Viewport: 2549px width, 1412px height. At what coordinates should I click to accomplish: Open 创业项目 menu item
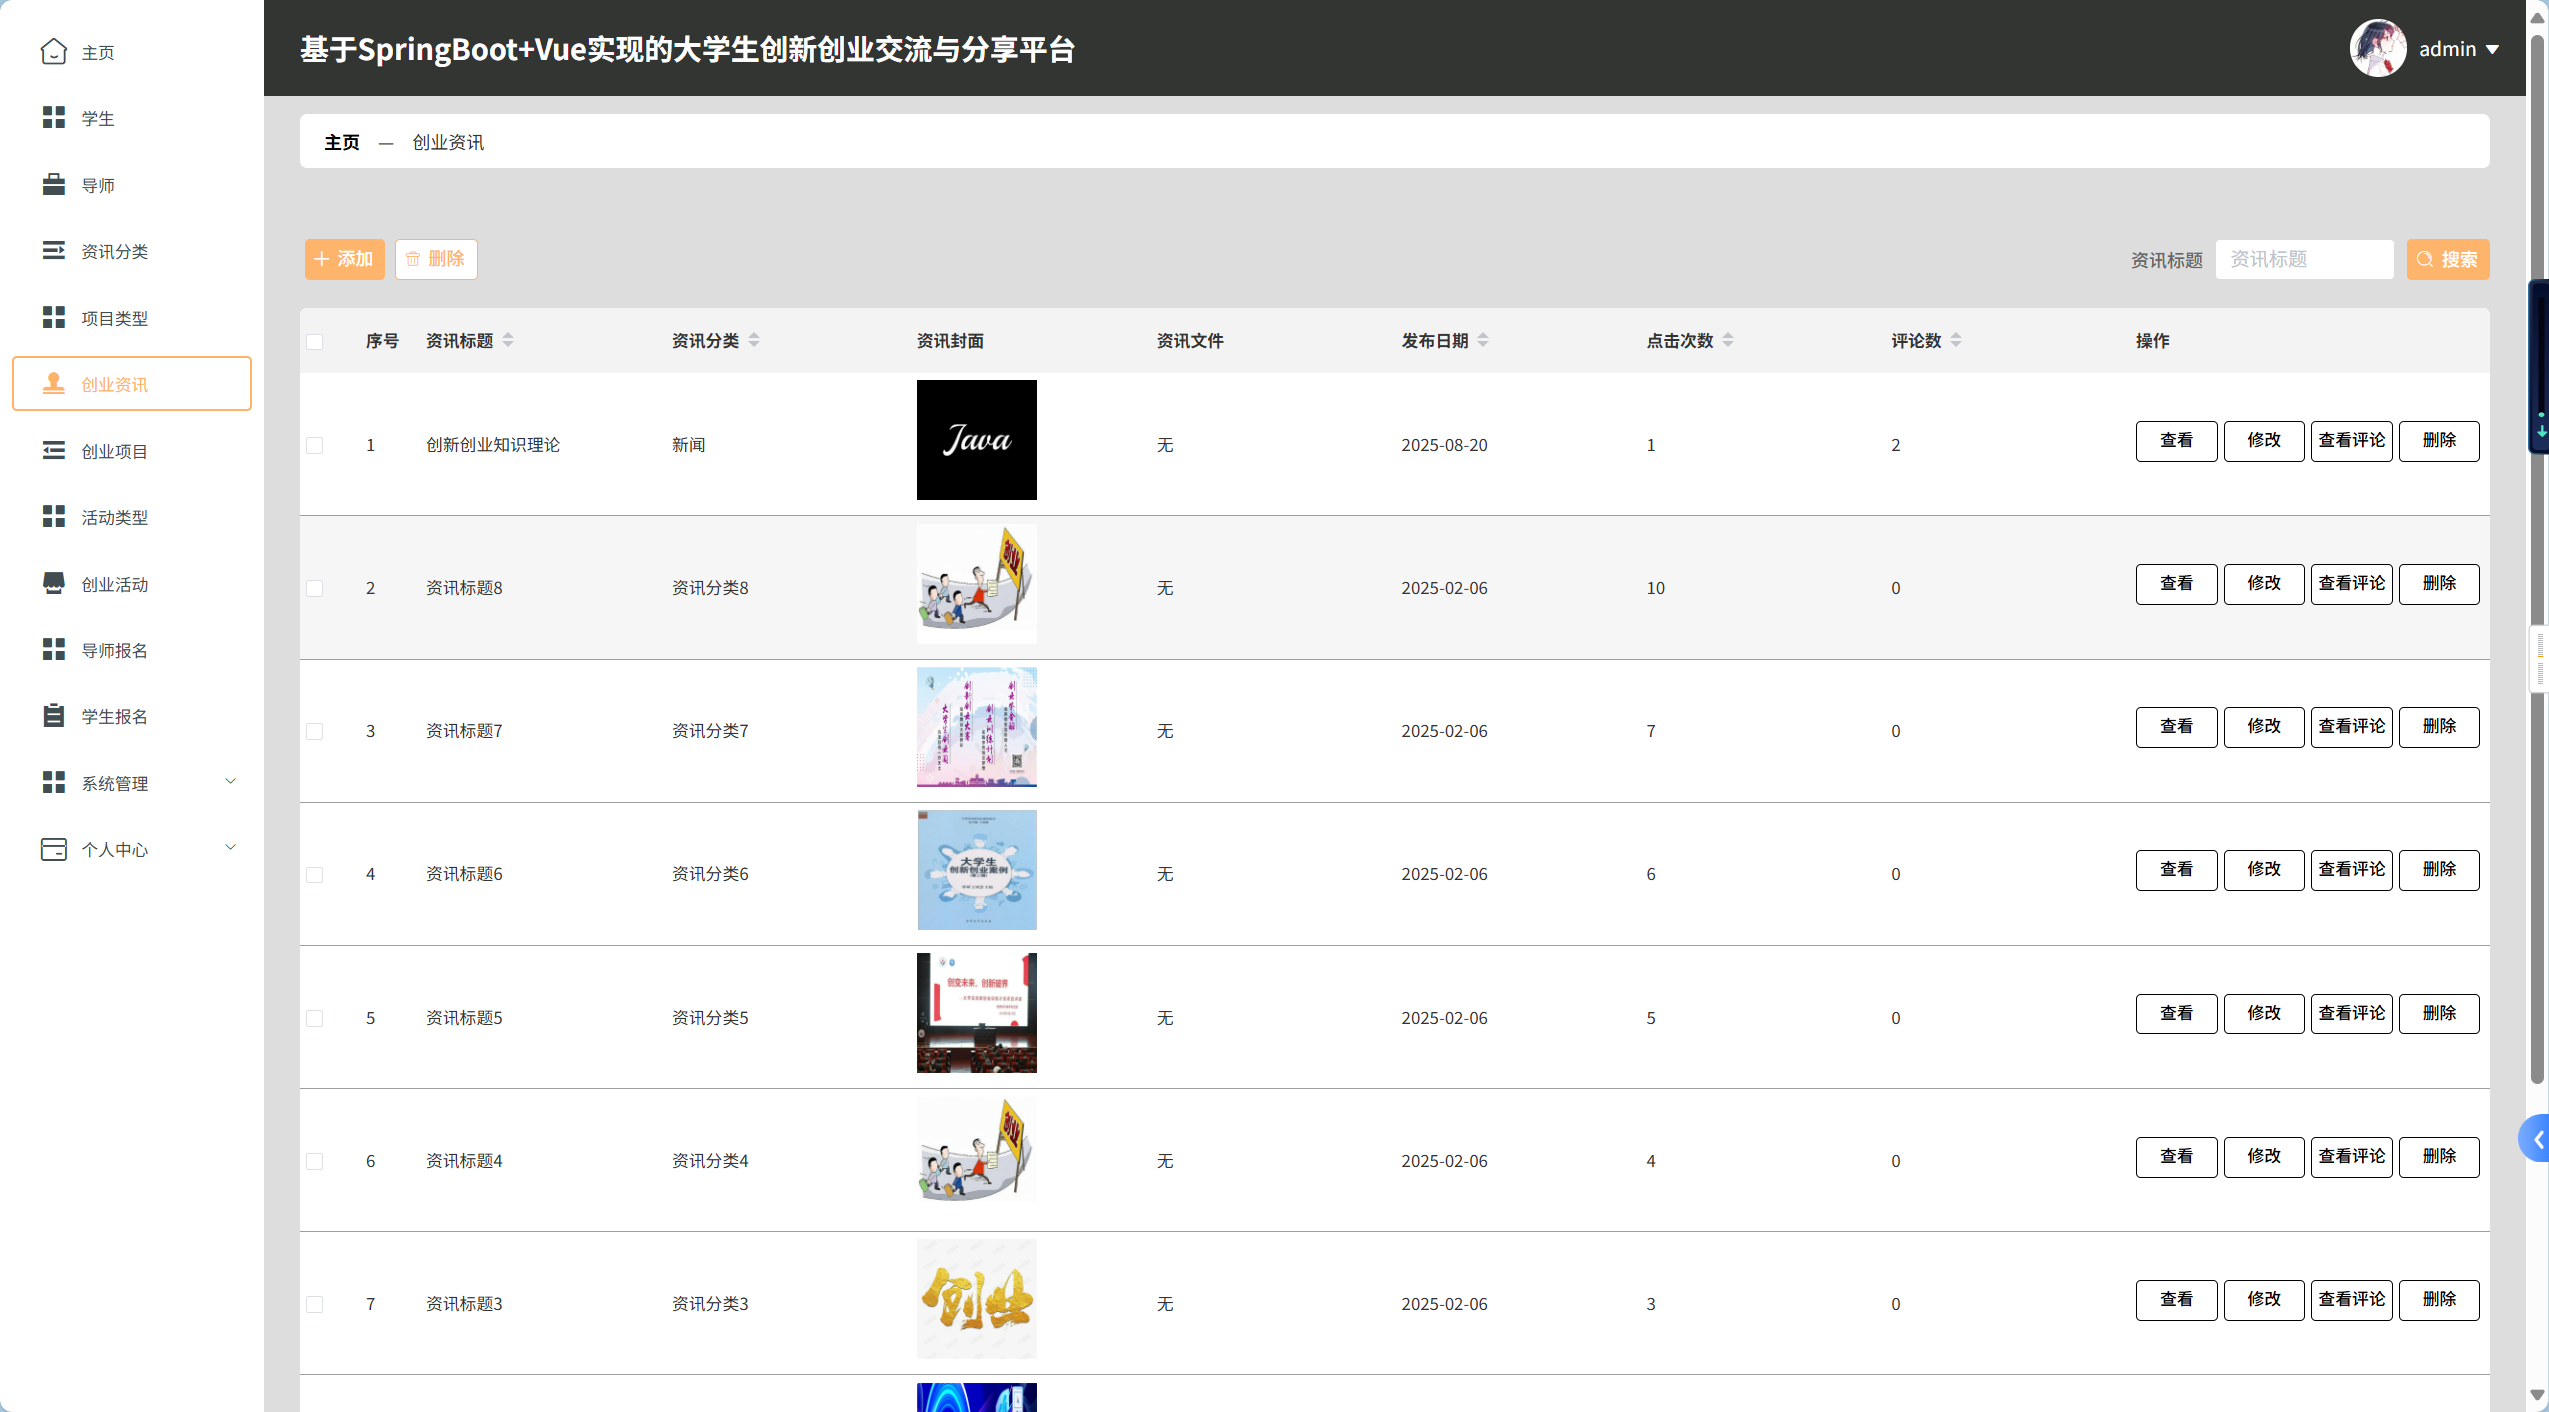coord(114,451)
